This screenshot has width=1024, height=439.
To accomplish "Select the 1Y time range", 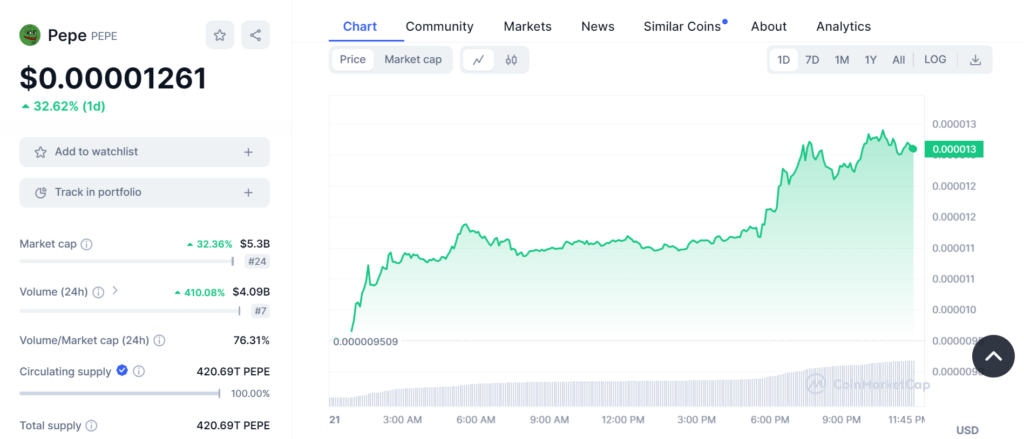I will [871, 59].
